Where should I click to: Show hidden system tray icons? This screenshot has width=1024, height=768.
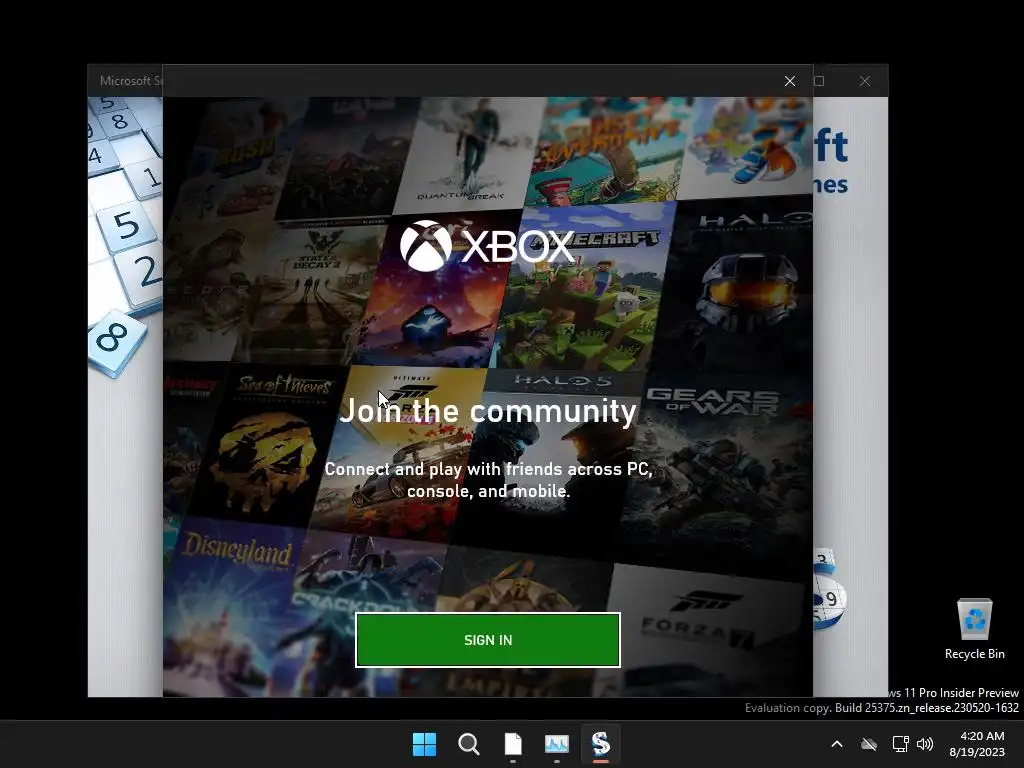click(x=837, y=744)
